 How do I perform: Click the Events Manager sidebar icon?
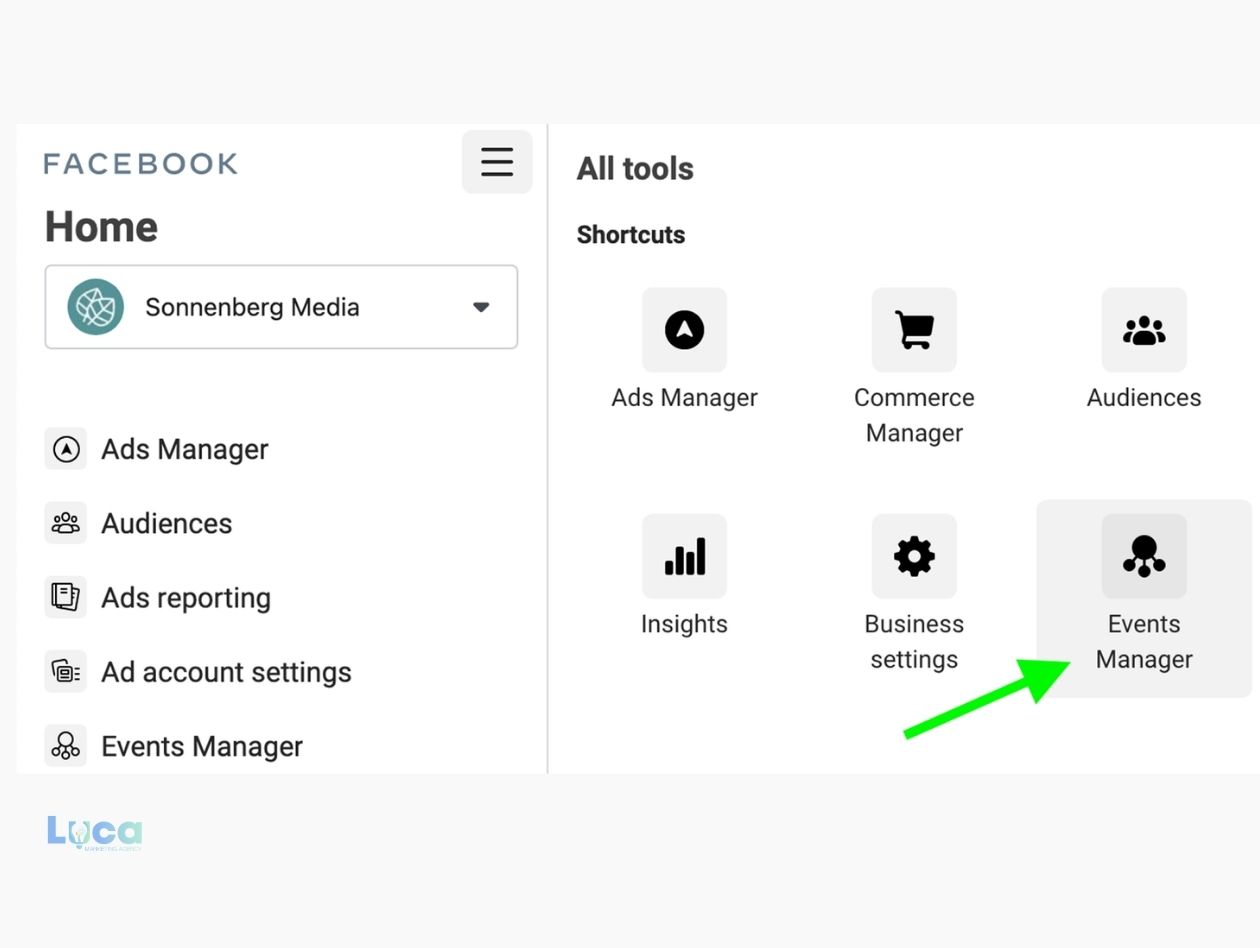[x=66, y=746]
